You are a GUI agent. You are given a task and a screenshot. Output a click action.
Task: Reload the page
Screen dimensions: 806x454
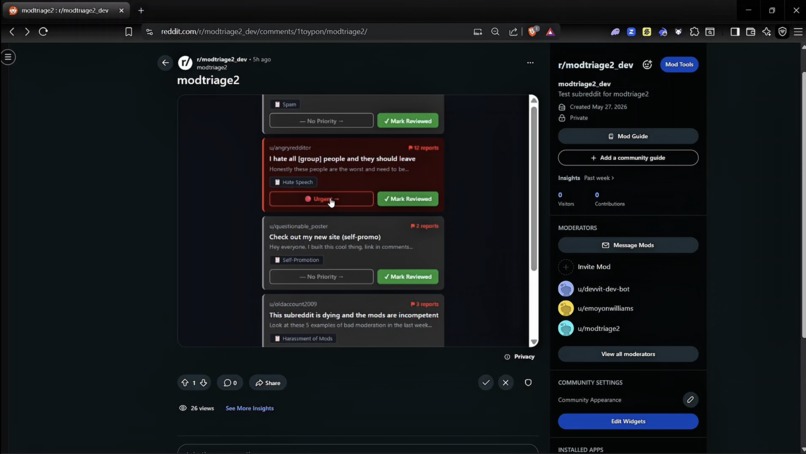43,31
